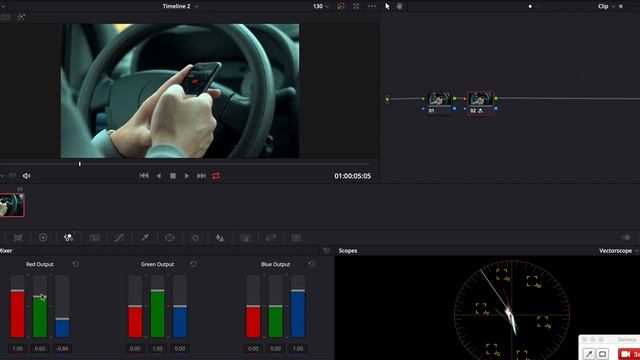Image resolution: width=640 pixels, height=360 pixels.
Task: Jump to the first frame
Action: (144, 176)
